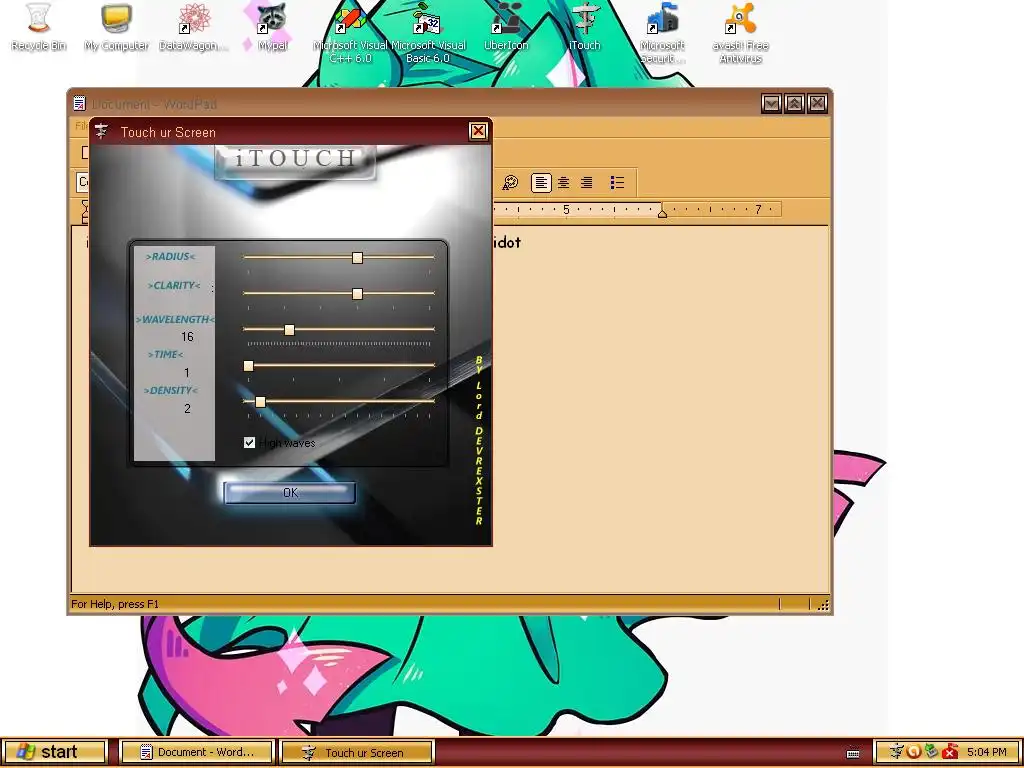This screenshot has height=768, width=1024.
Task: Click WordPad status text For Help, press F1
Action: [x=115, y=604]
